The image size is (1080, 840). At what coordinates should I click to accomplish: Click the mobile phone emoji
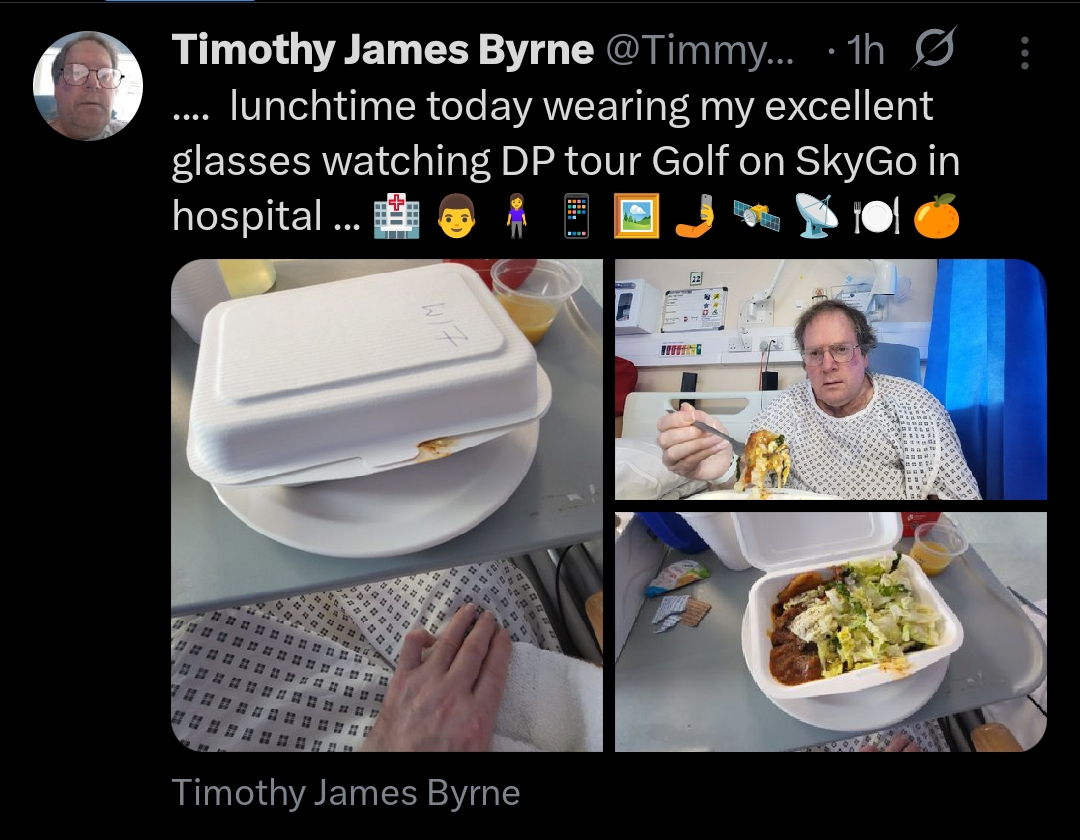pos(577,216)
